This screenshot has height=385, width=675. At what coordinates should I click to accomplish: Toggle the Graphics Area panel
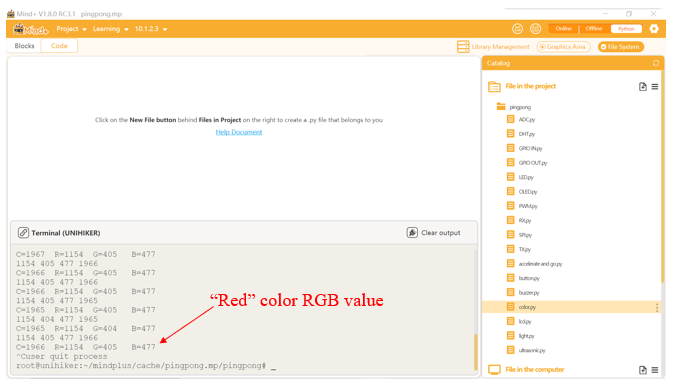tap(563, 47)
